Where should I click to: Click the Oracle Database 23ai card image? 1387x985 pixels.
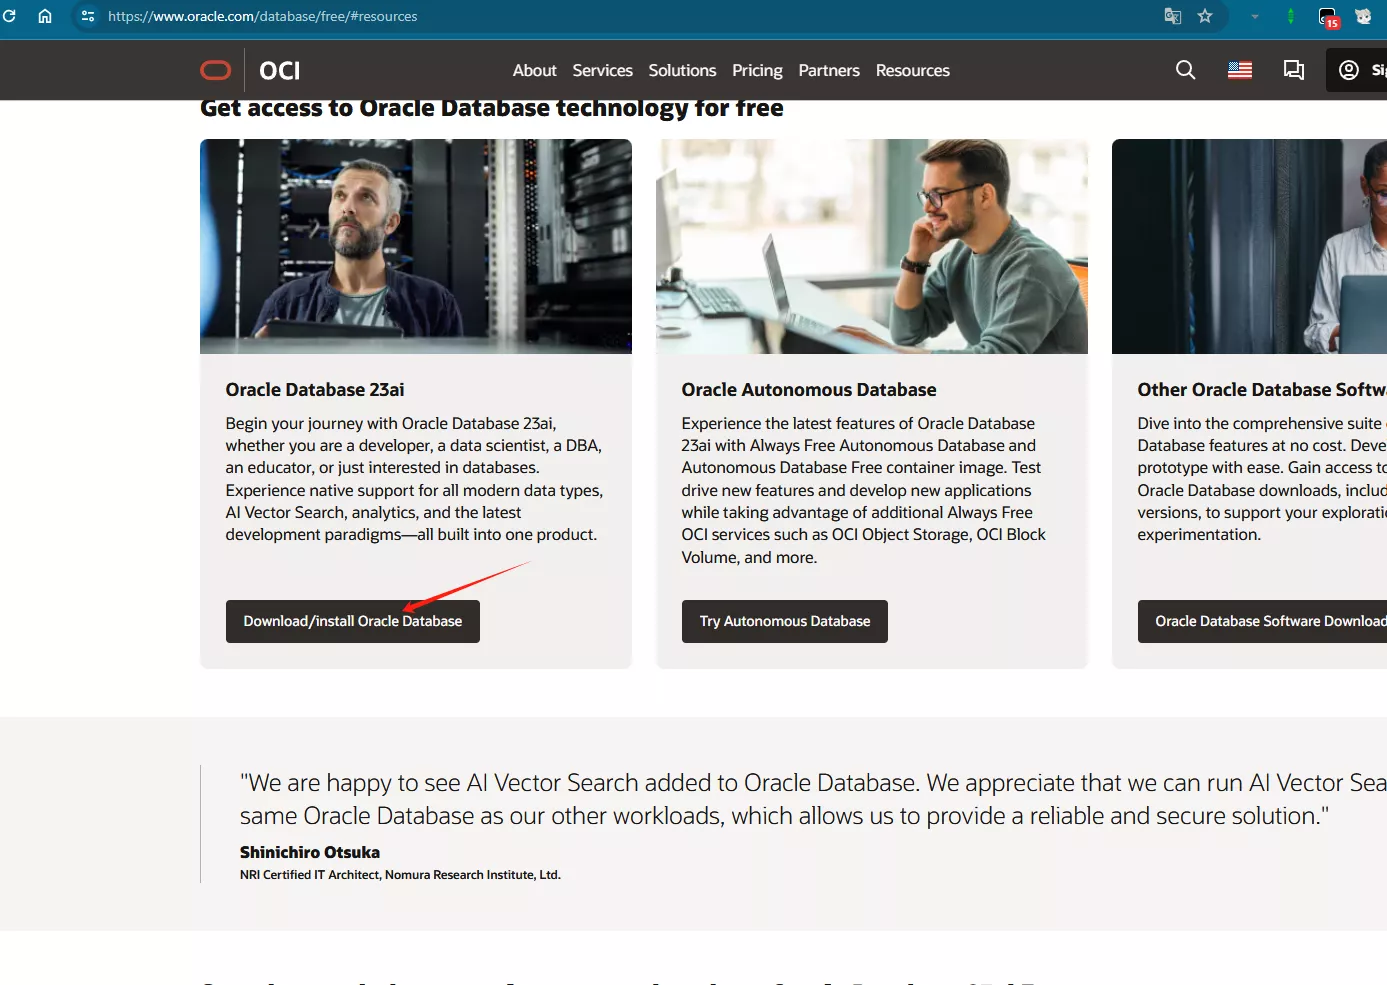coord(416,246)
